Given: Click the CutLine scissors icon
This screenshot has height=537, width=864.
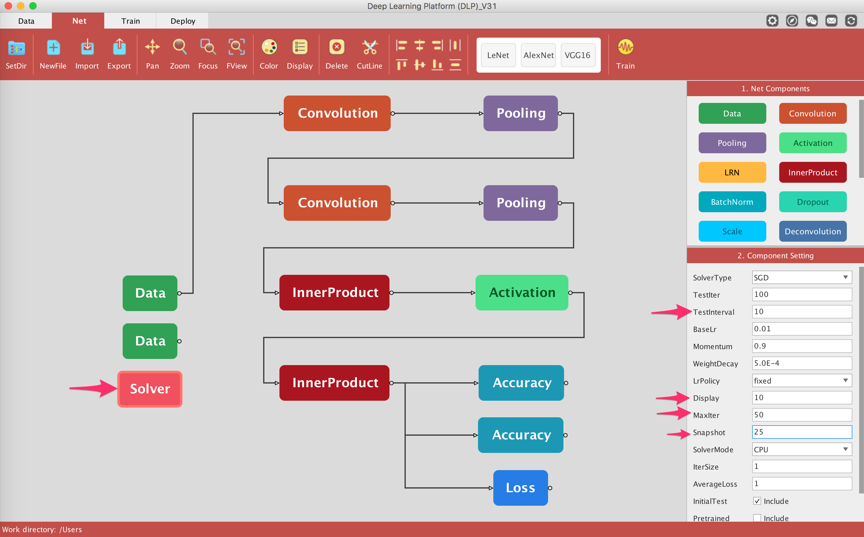Looking at the screenshot, I should tap(369, 48).
